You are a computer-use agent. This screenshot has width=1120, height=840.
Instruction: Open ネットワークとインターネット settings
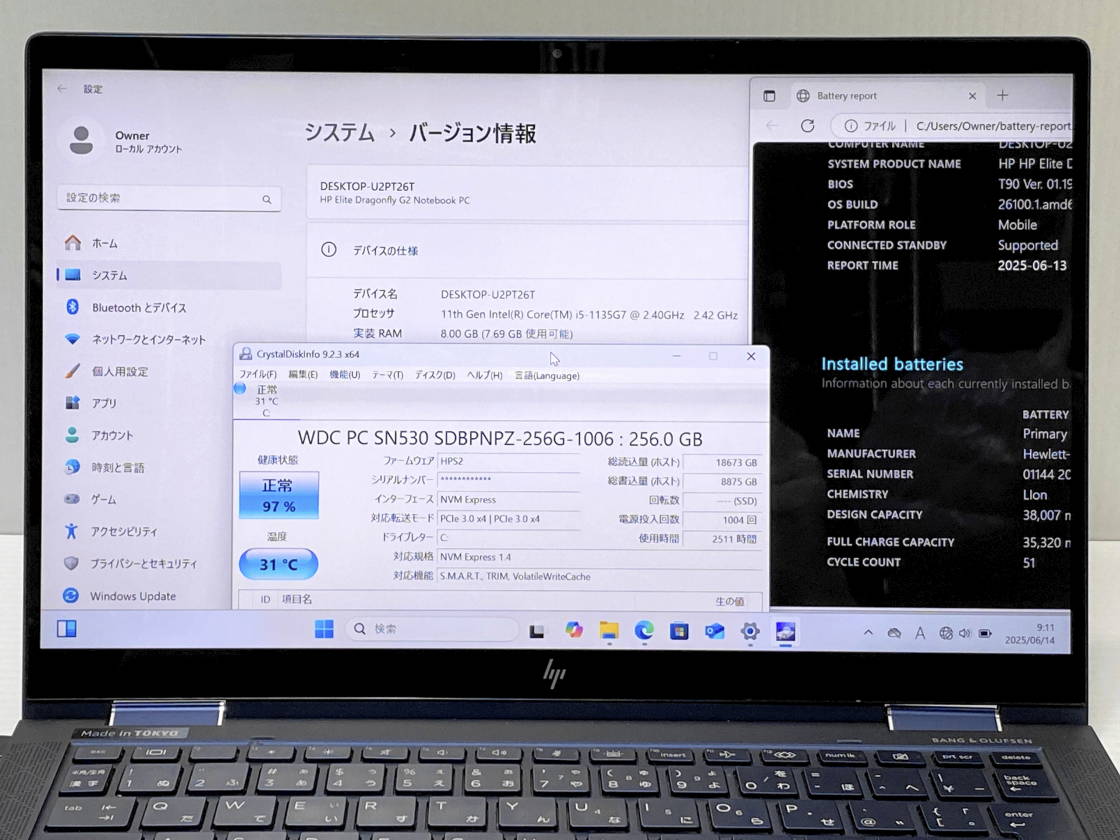click(x=169, y=339)
